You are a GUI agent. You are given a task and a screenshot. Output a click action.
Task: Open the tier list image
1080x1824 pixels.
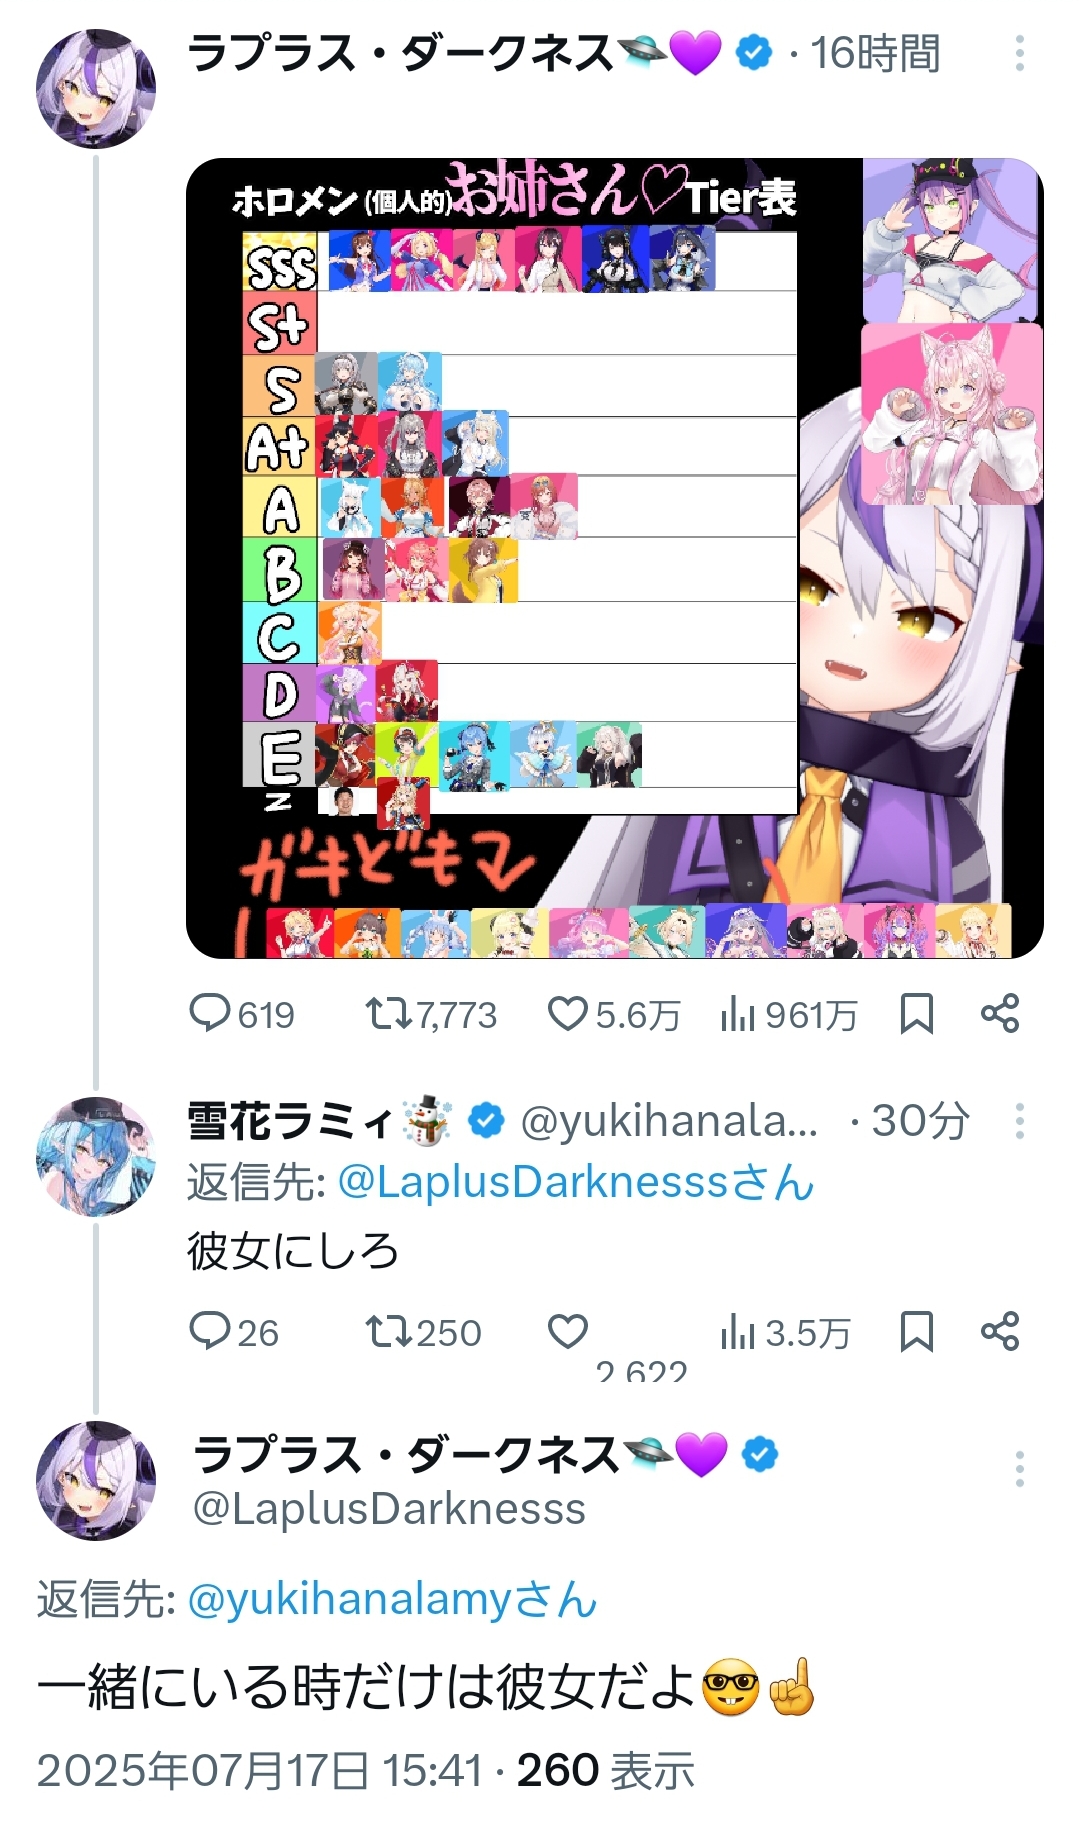pyautogui.click(x=615, y=558)
